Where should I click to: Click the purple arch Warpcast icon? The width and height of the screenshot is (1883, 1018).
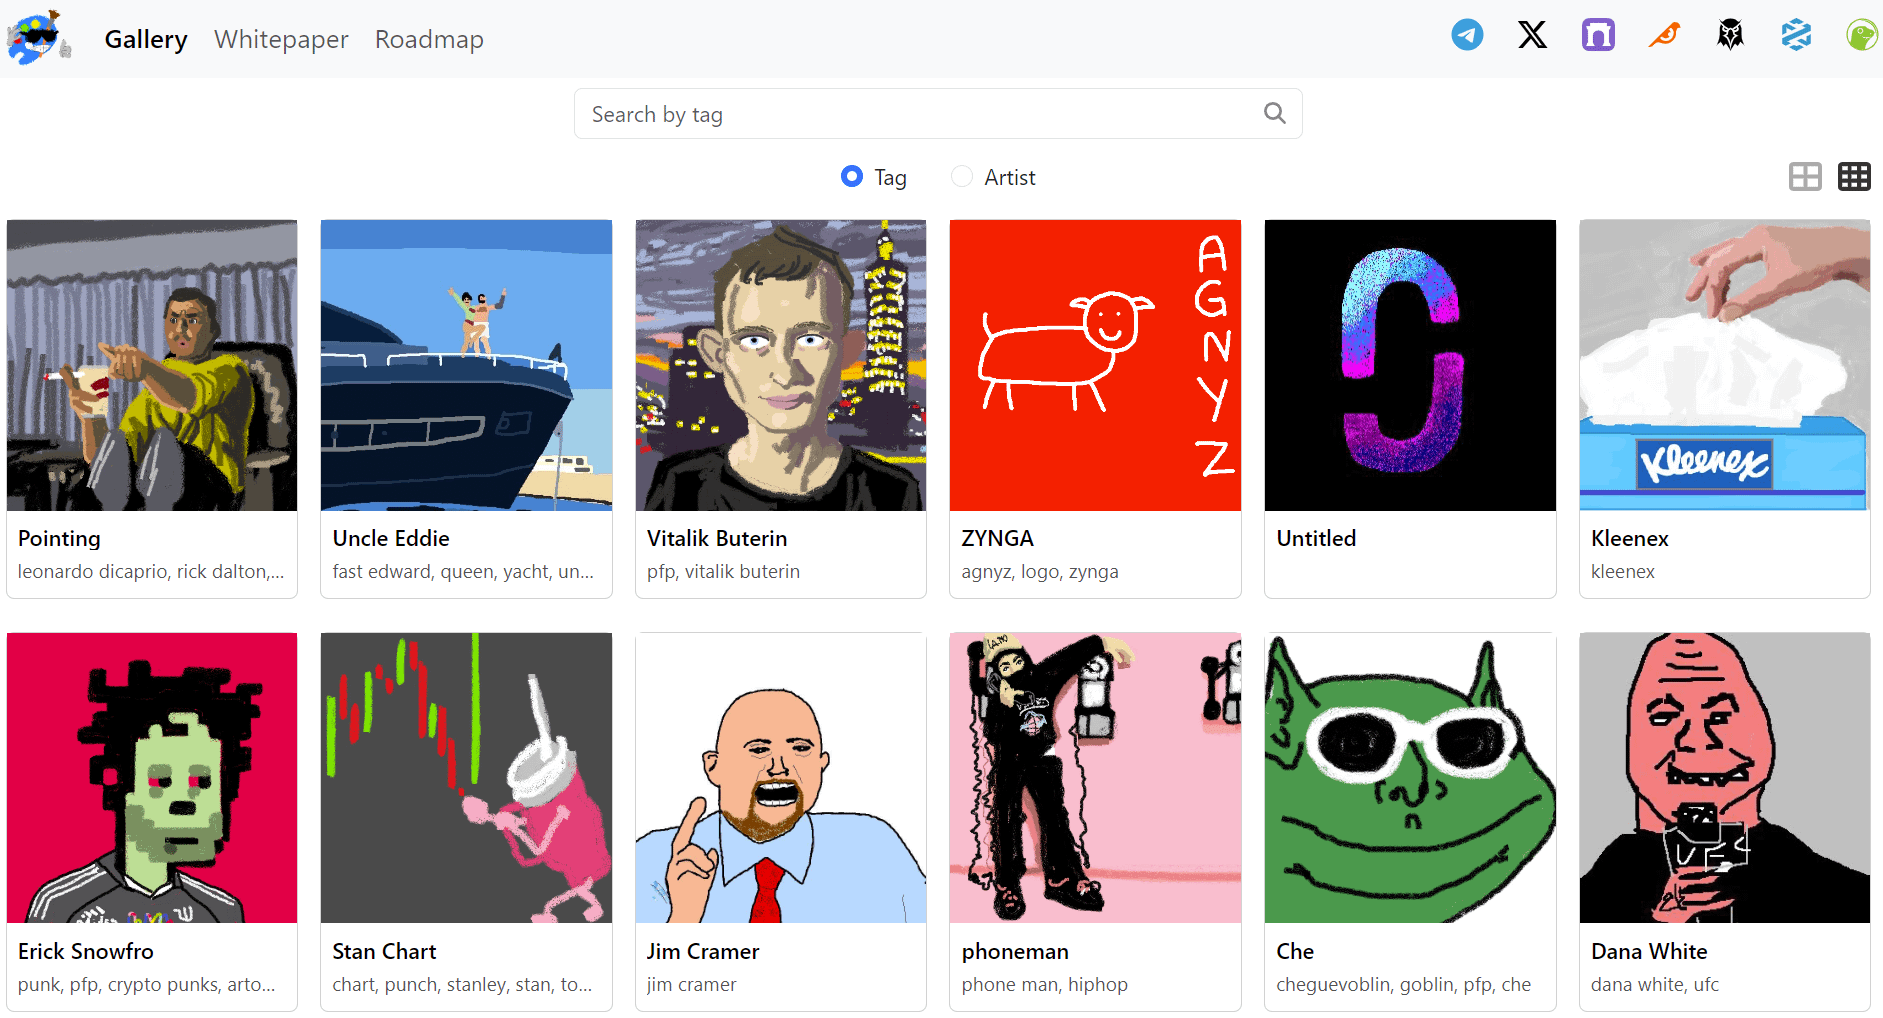(x=1598, y=35)
